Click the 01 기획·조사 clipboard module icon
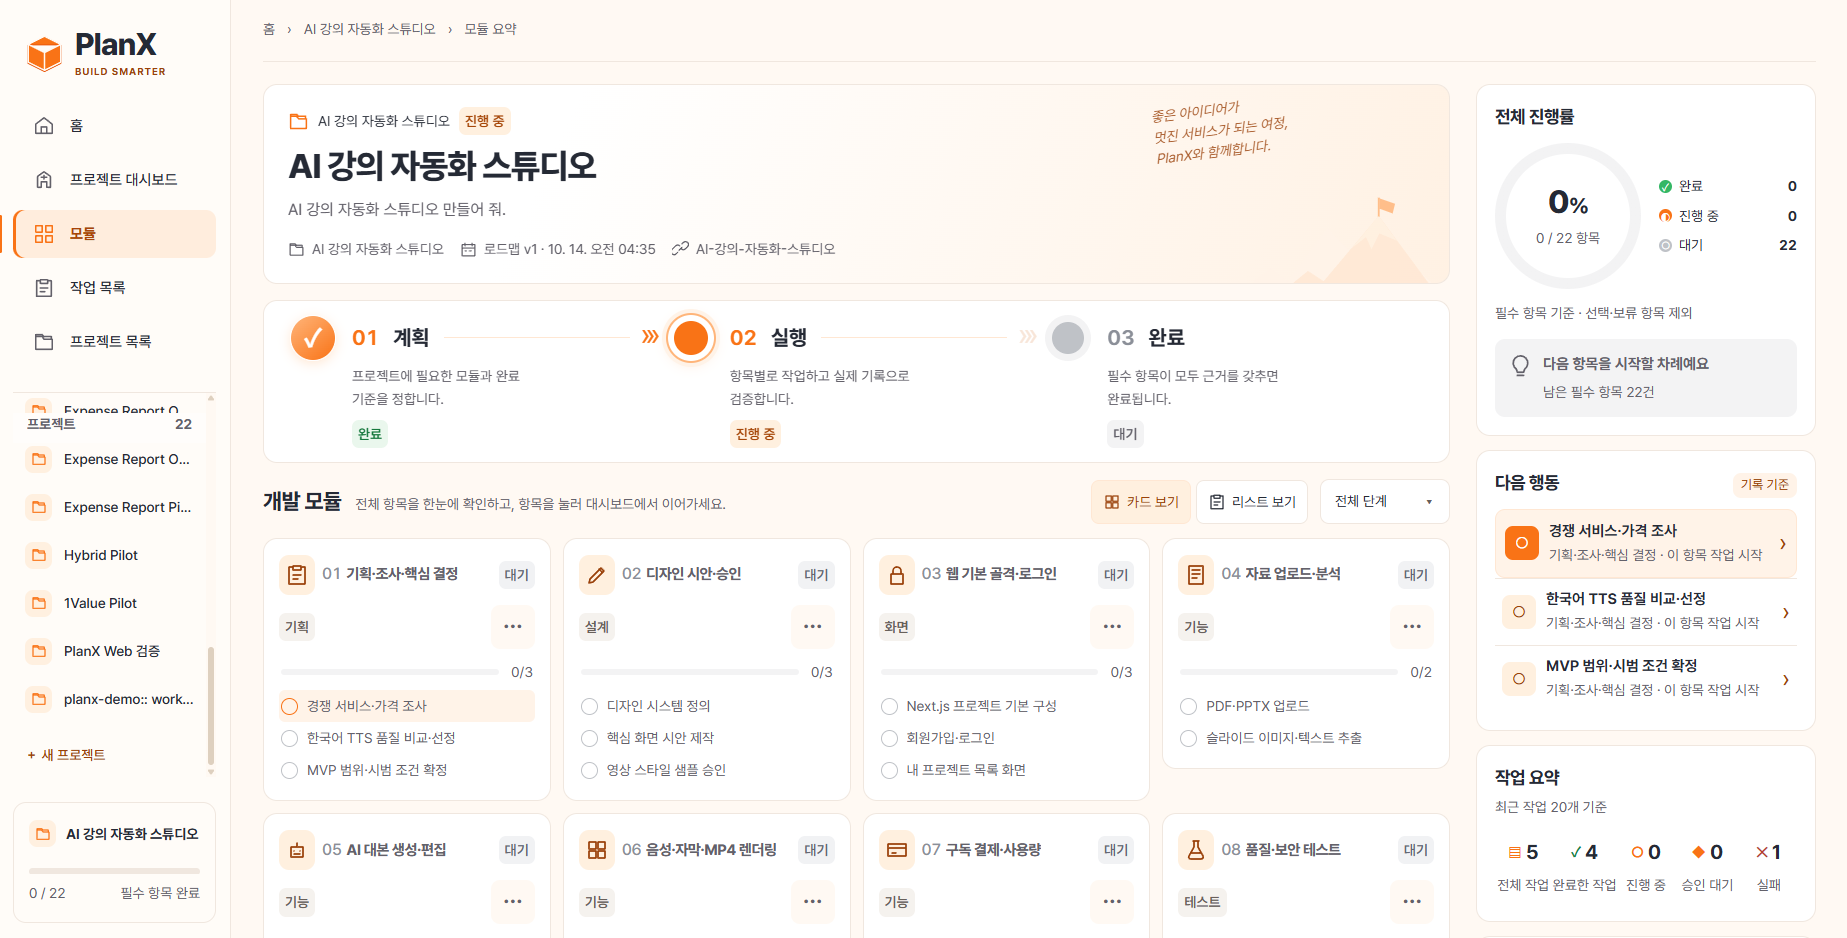This screenshot has width=1847, height=938. (x=297, y=575)
